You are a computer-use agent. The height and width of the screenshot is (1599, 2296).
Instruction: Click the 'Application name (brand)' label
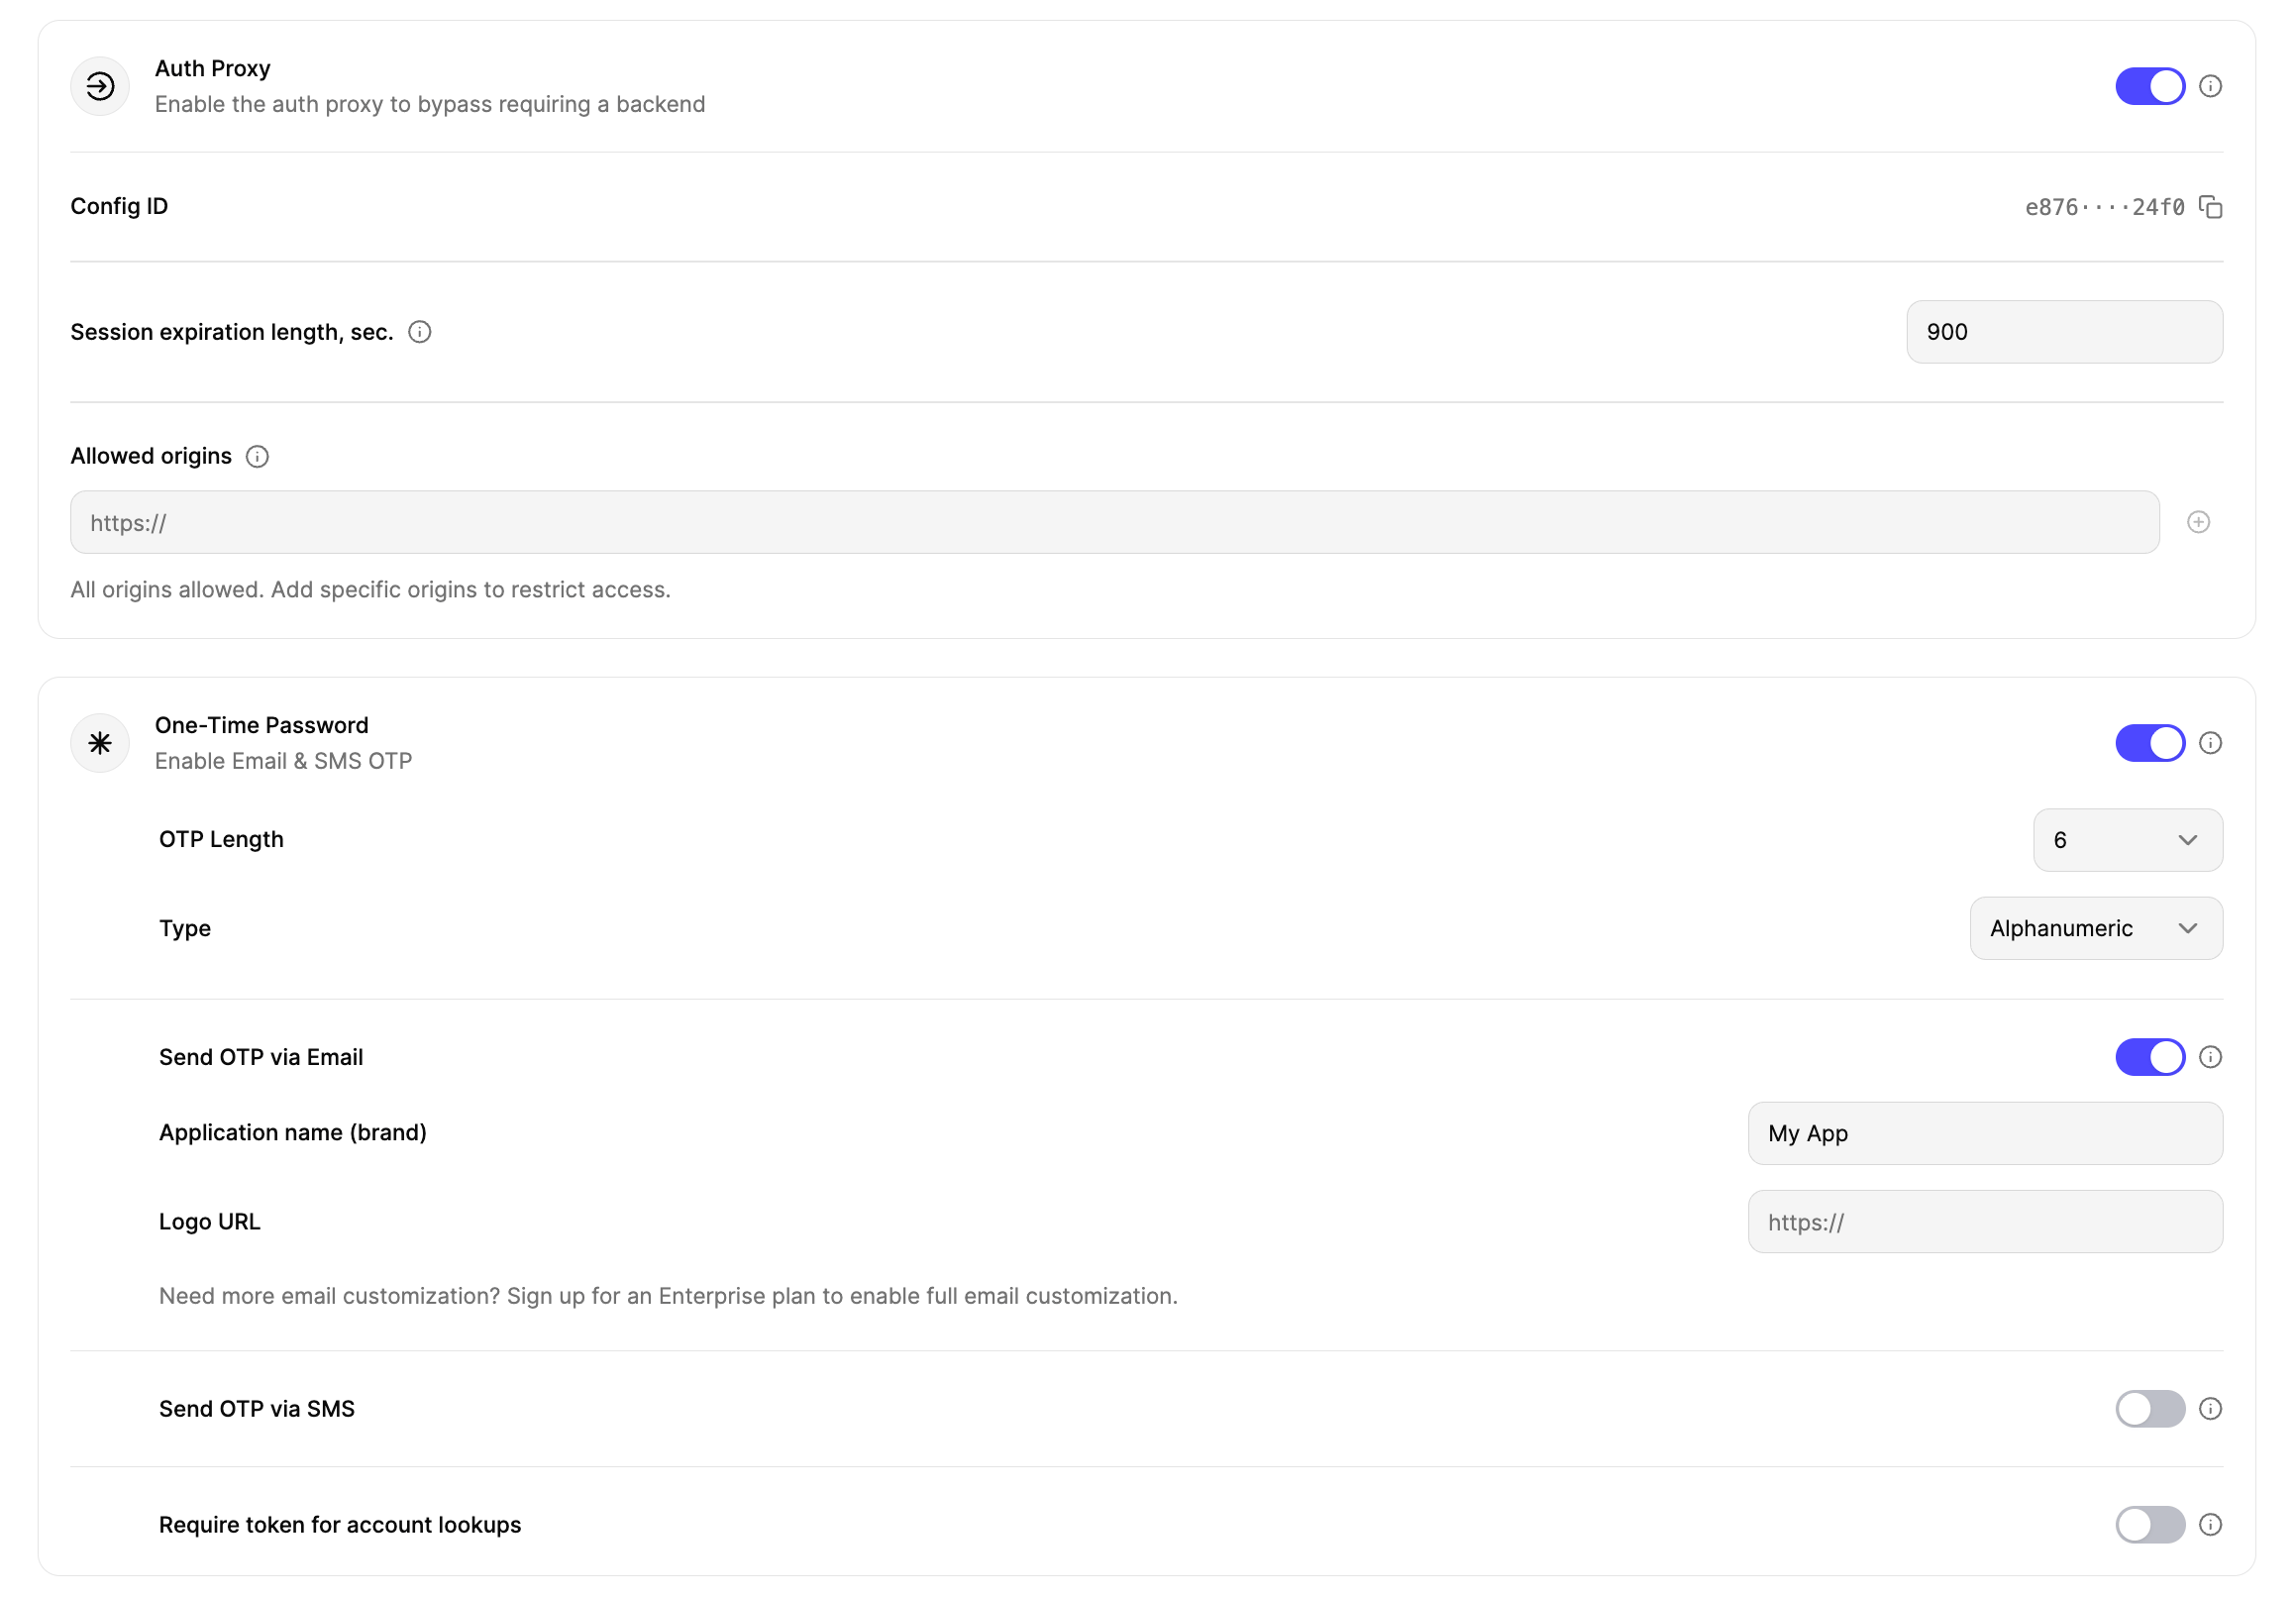[293, 1132]
